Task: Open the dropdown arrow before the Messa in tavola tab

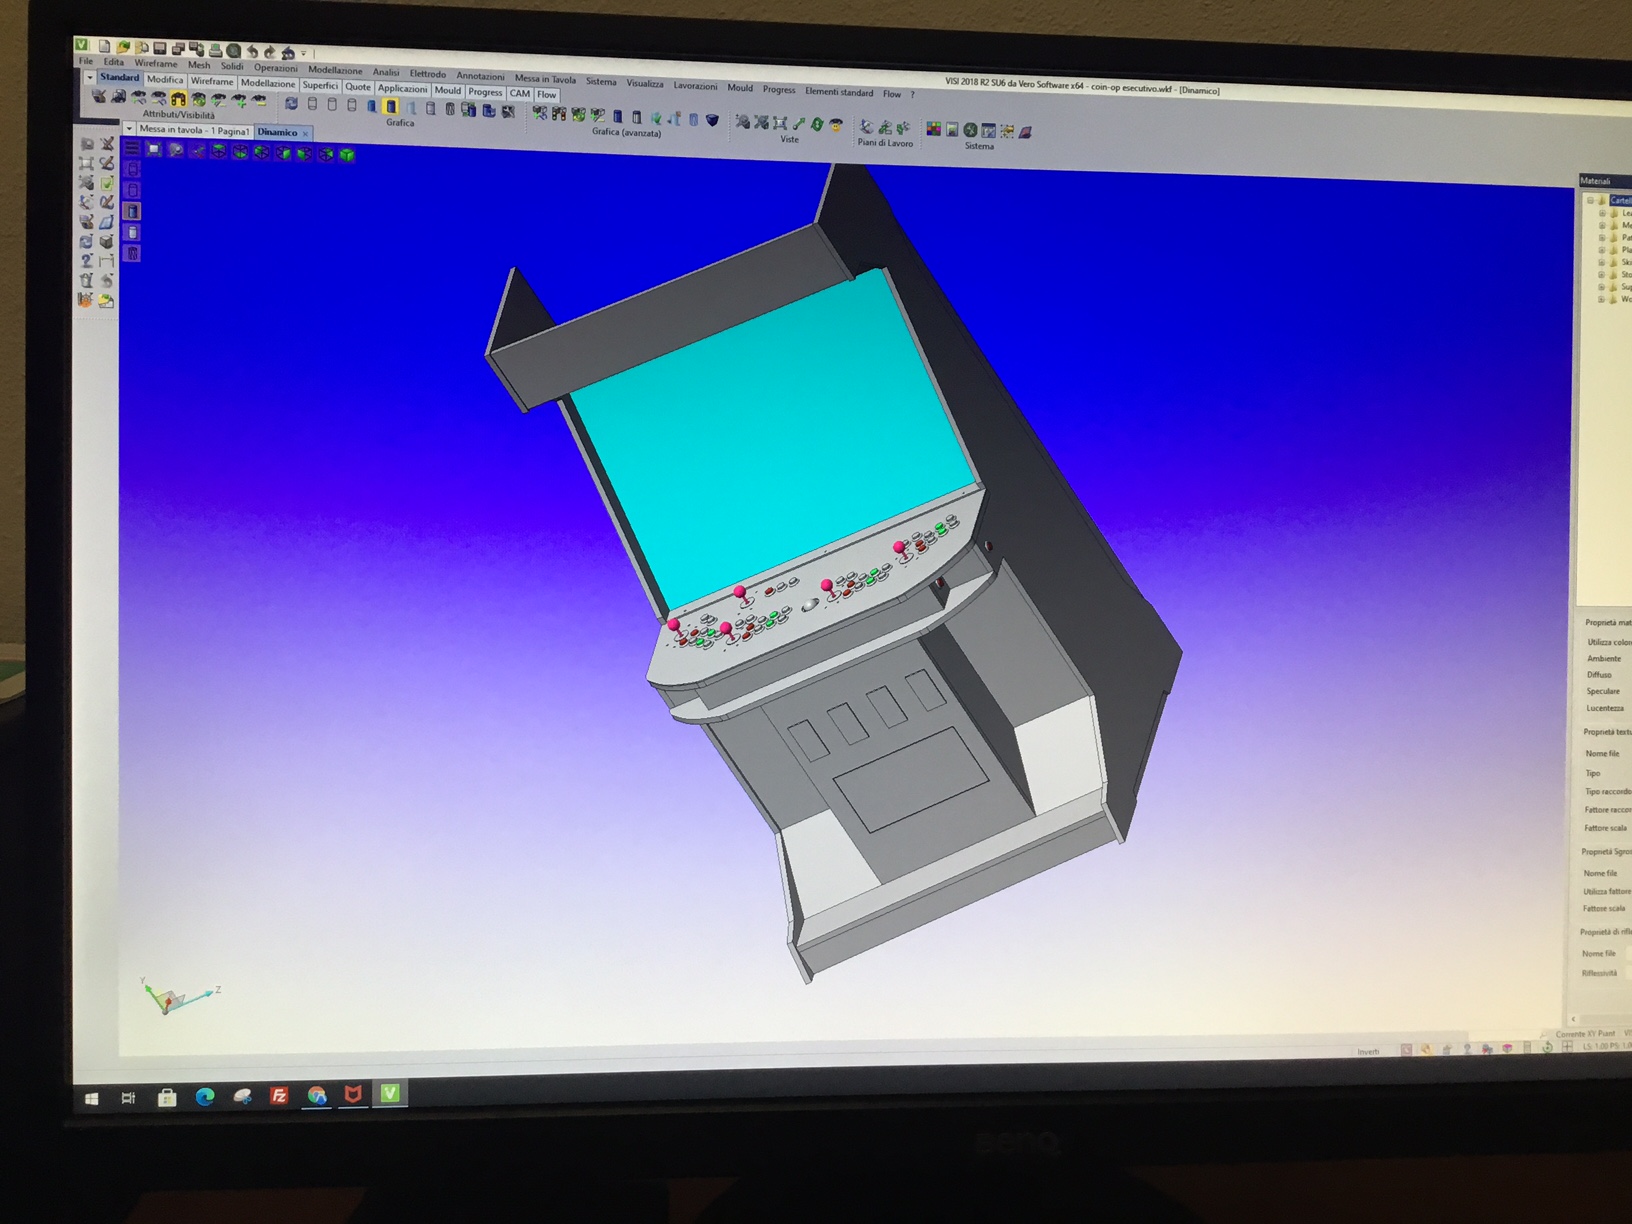Action: (129, 128)
